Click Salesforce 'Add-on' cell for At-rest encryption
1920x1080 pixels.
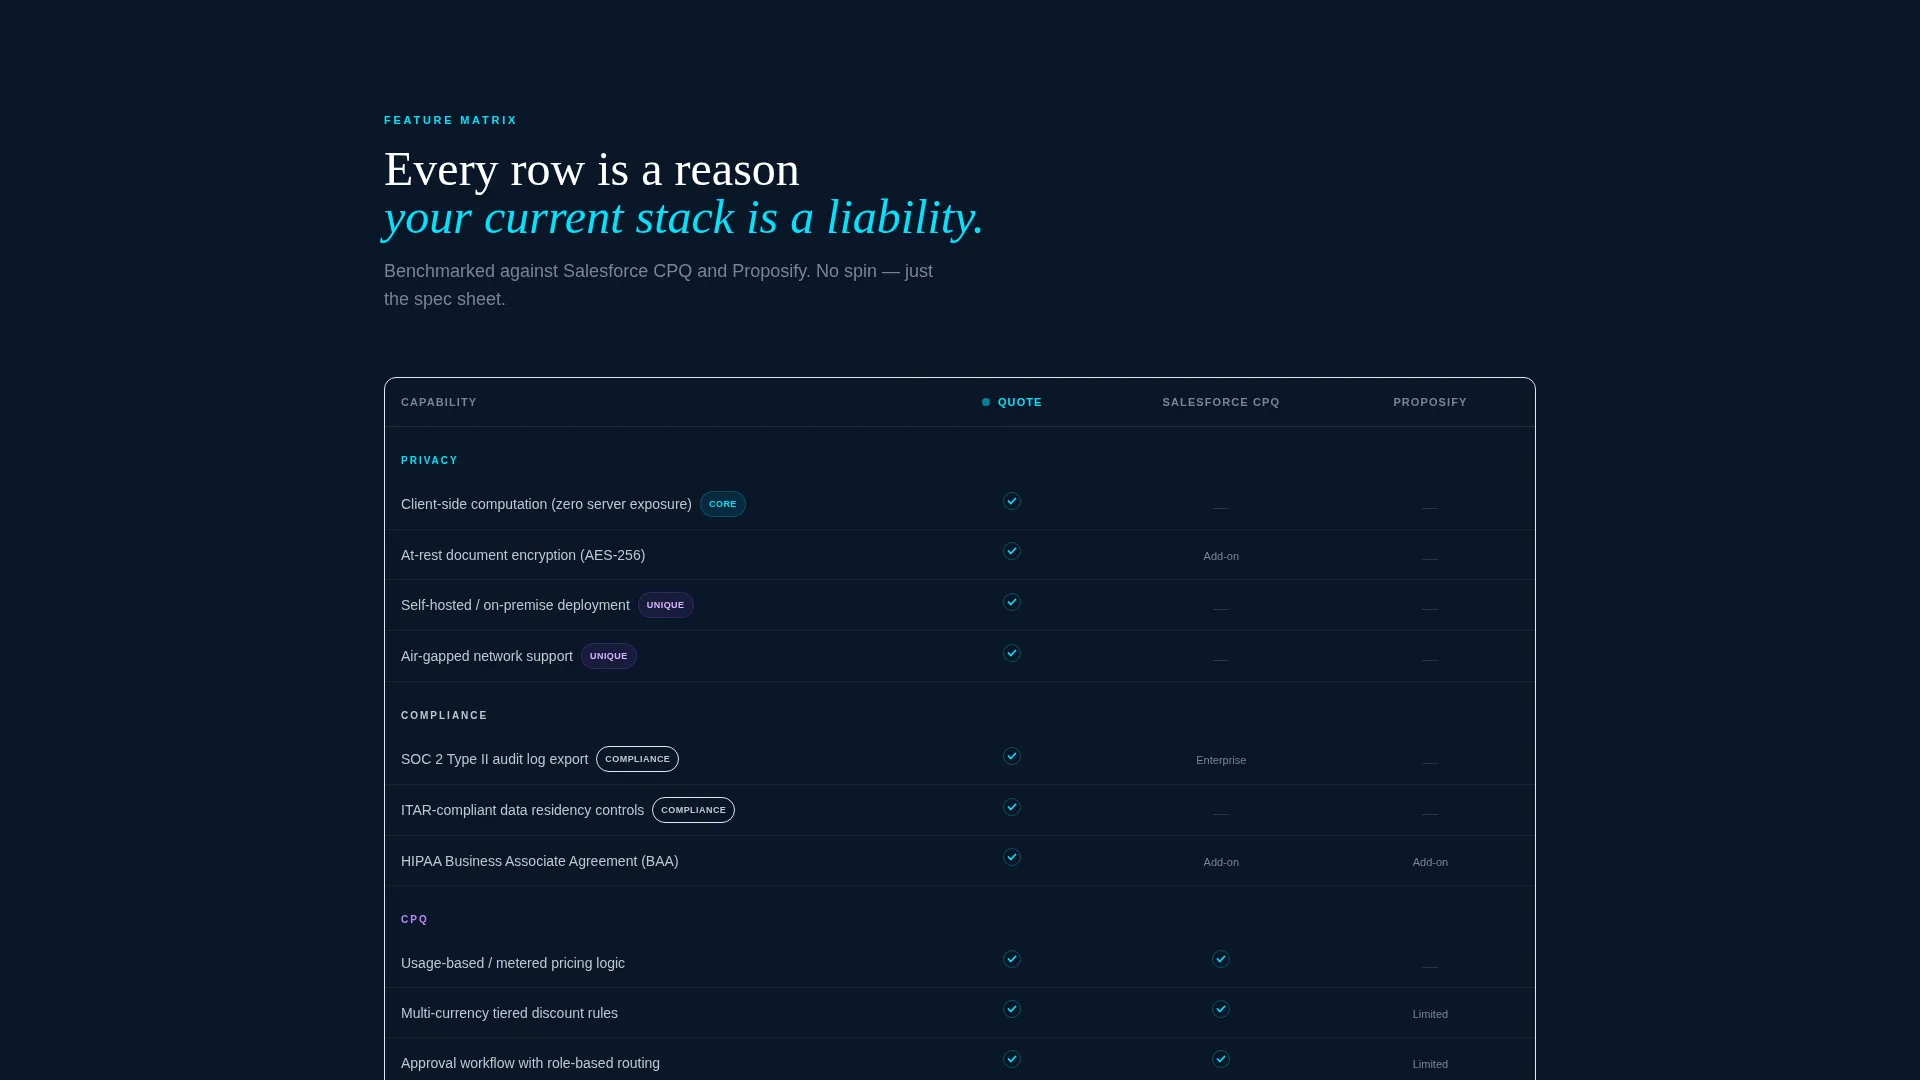pyautogui.click(x=1221, y=556)
